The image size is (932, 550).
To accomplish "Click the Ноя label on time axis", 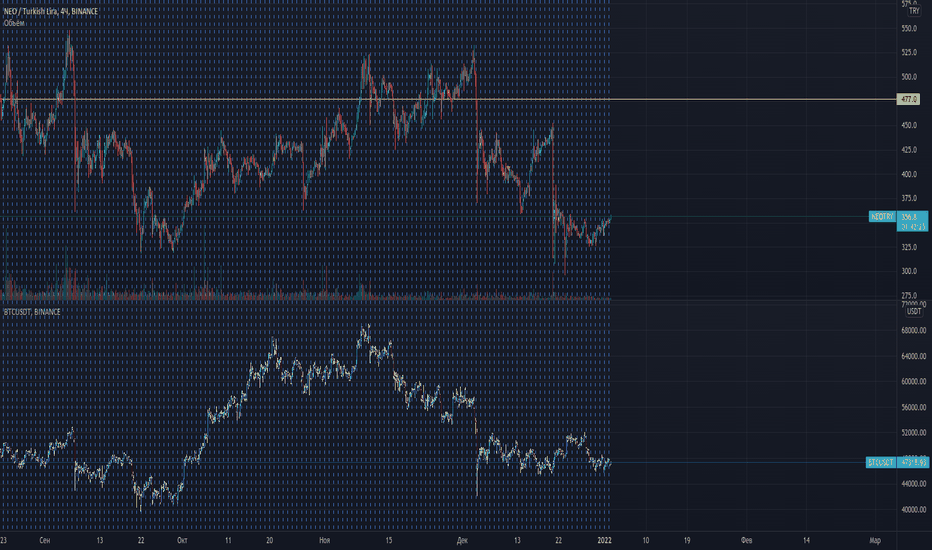I will coord(325,540).
